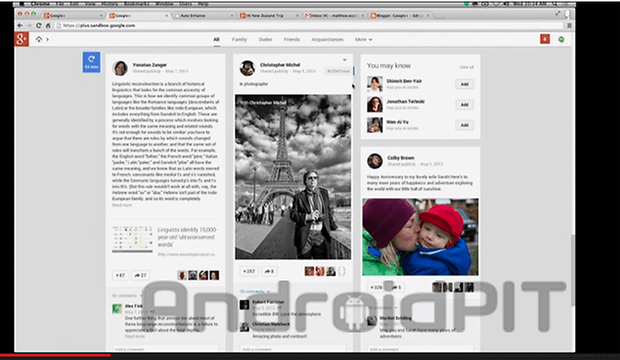Switch to the Auto Enhance browser tab
The width and height of the screenshot is (620, 360).
(204, 15)
